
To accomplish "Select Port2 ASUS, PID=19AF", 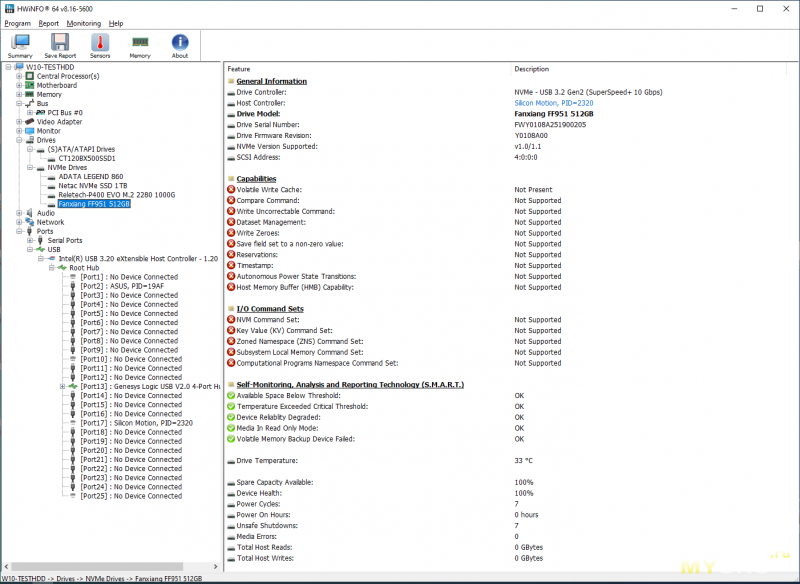I will click(122, 286).
